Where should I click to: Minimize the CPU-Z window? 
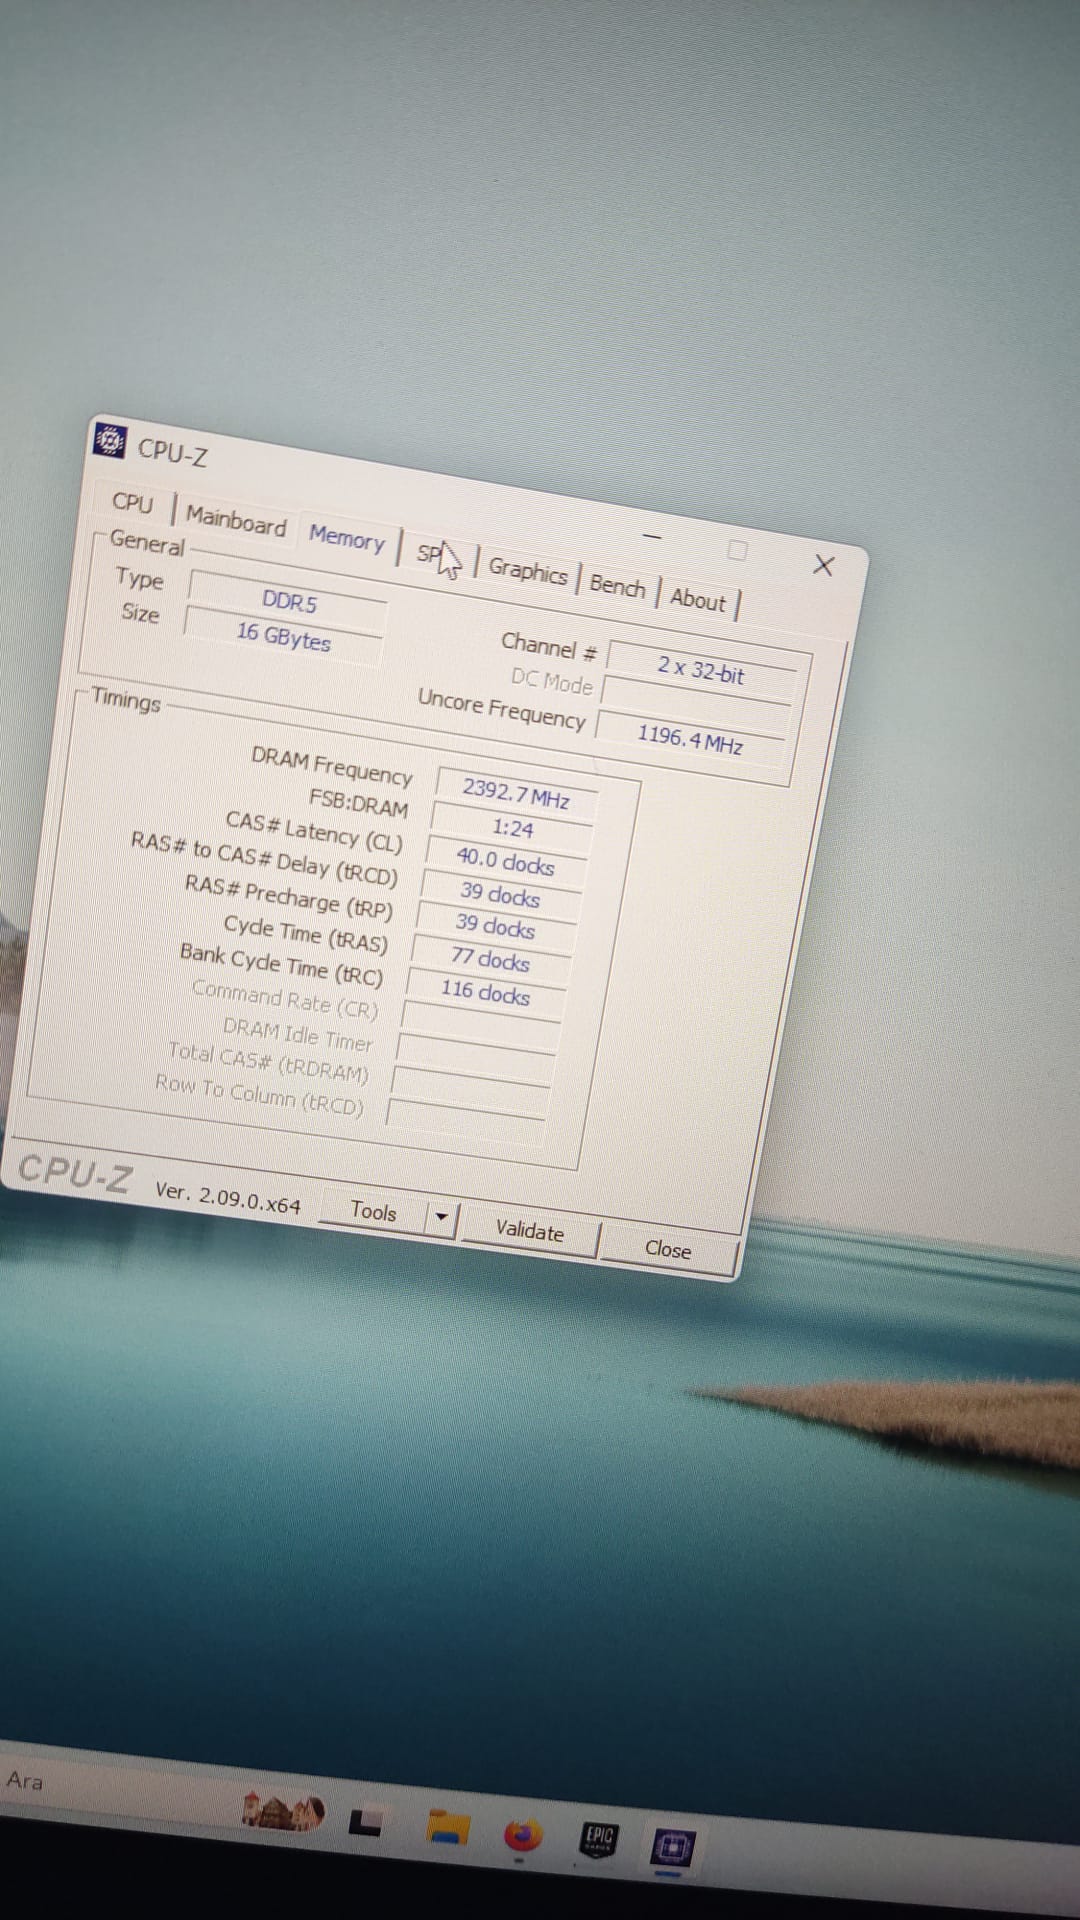coord(652,537)
